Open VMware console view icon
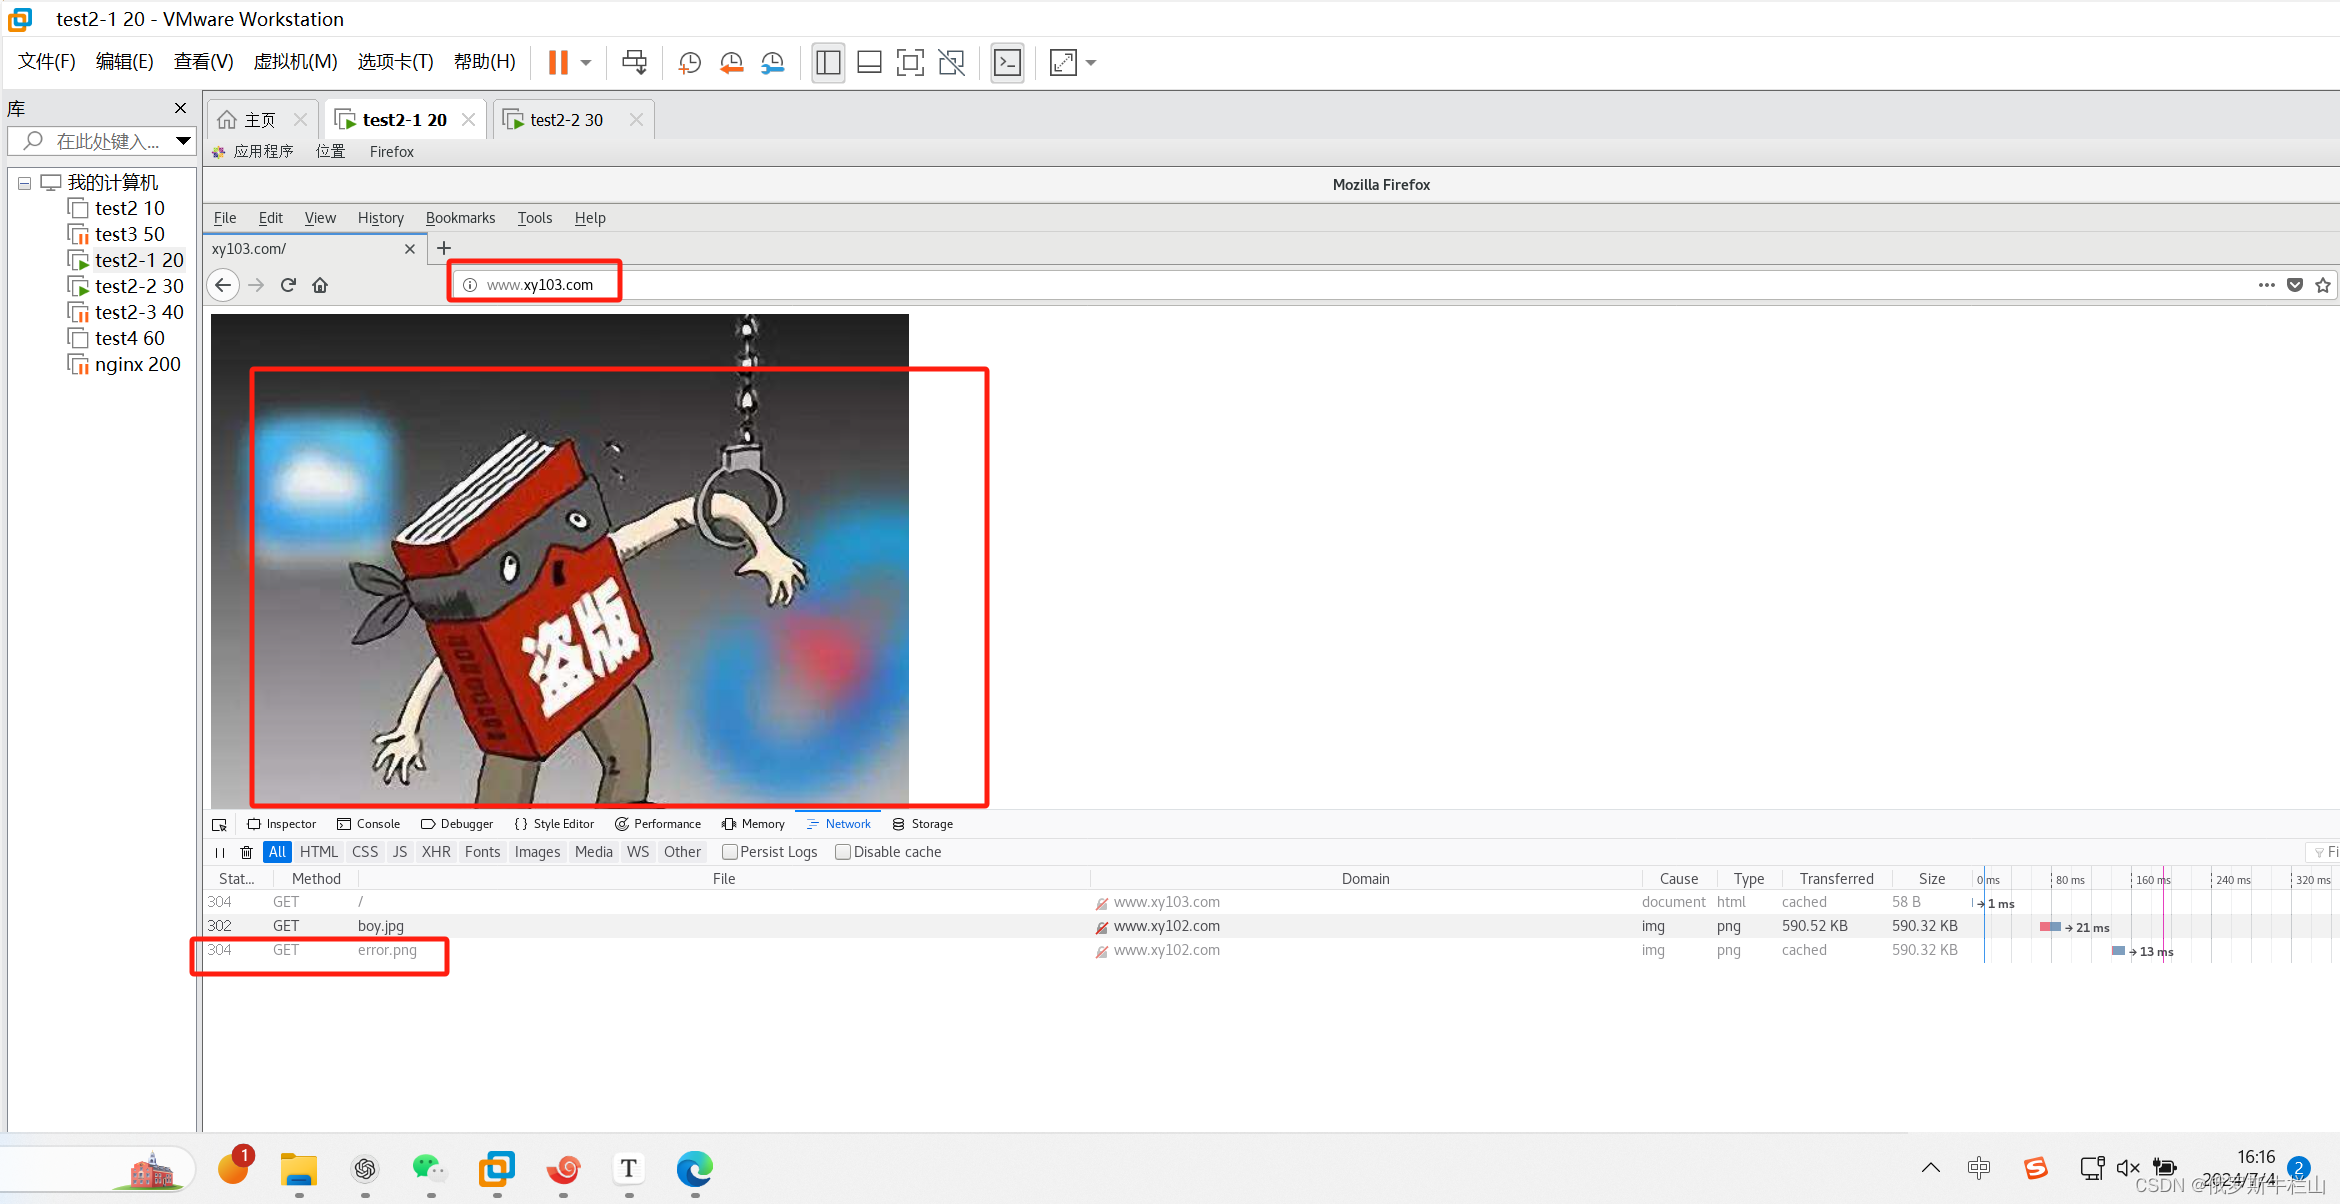The width and height of the screenshot is (2340, 1204). 1007,63
